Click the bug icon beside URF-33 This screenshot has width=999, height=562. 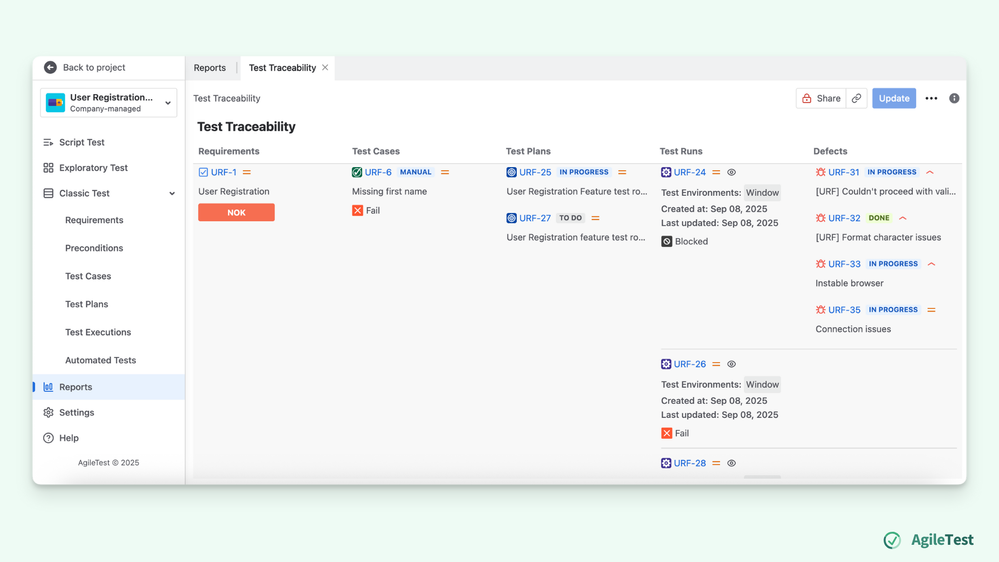[x=821, y=264]
